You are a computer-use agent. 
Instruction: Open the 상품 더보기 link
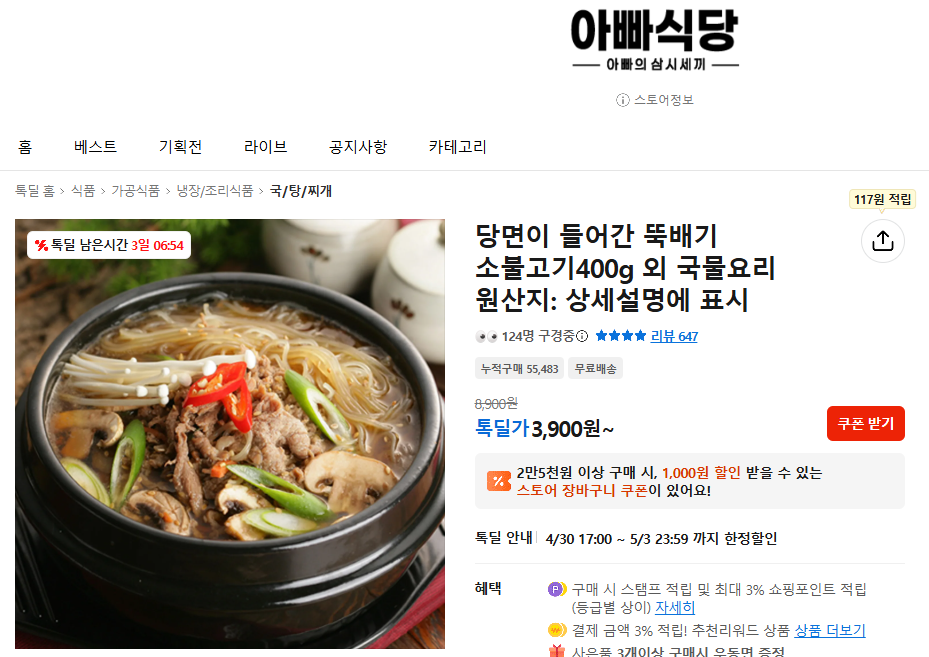(x=829, y=630)
